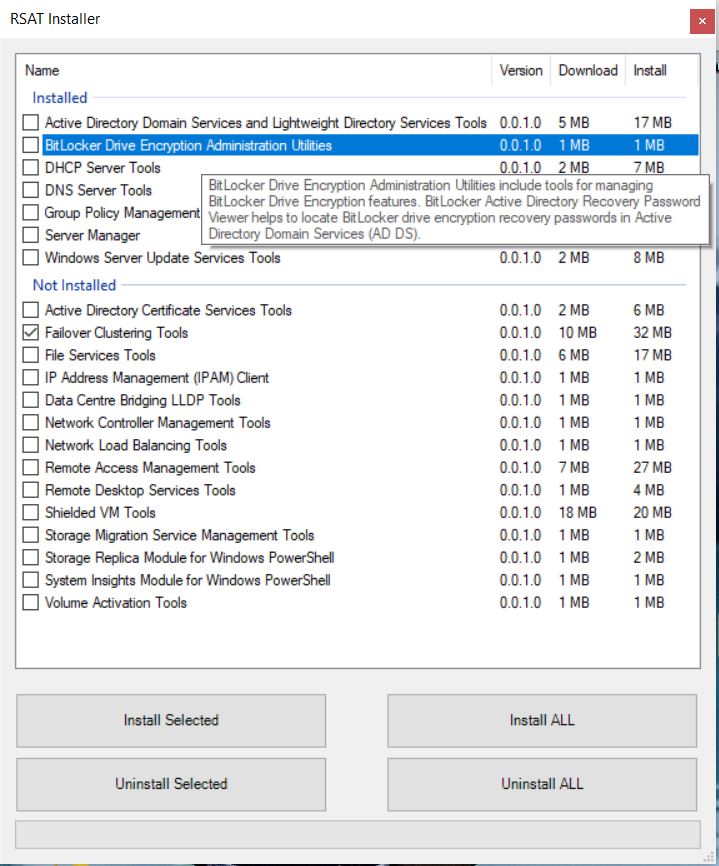The height and width of the screenshot is (866, 719).
Task: Tick Storage Replica Module for Windows PowerShell
Action: click(31, 558)
